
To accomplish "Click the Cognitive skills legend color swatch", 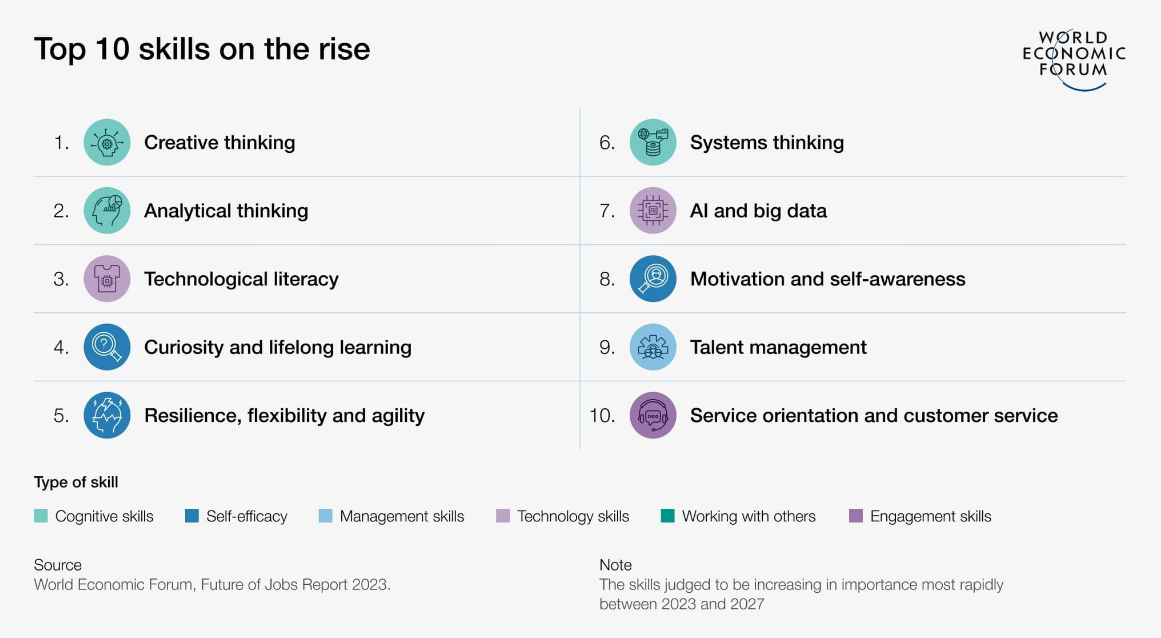I will tap(41, 516).
